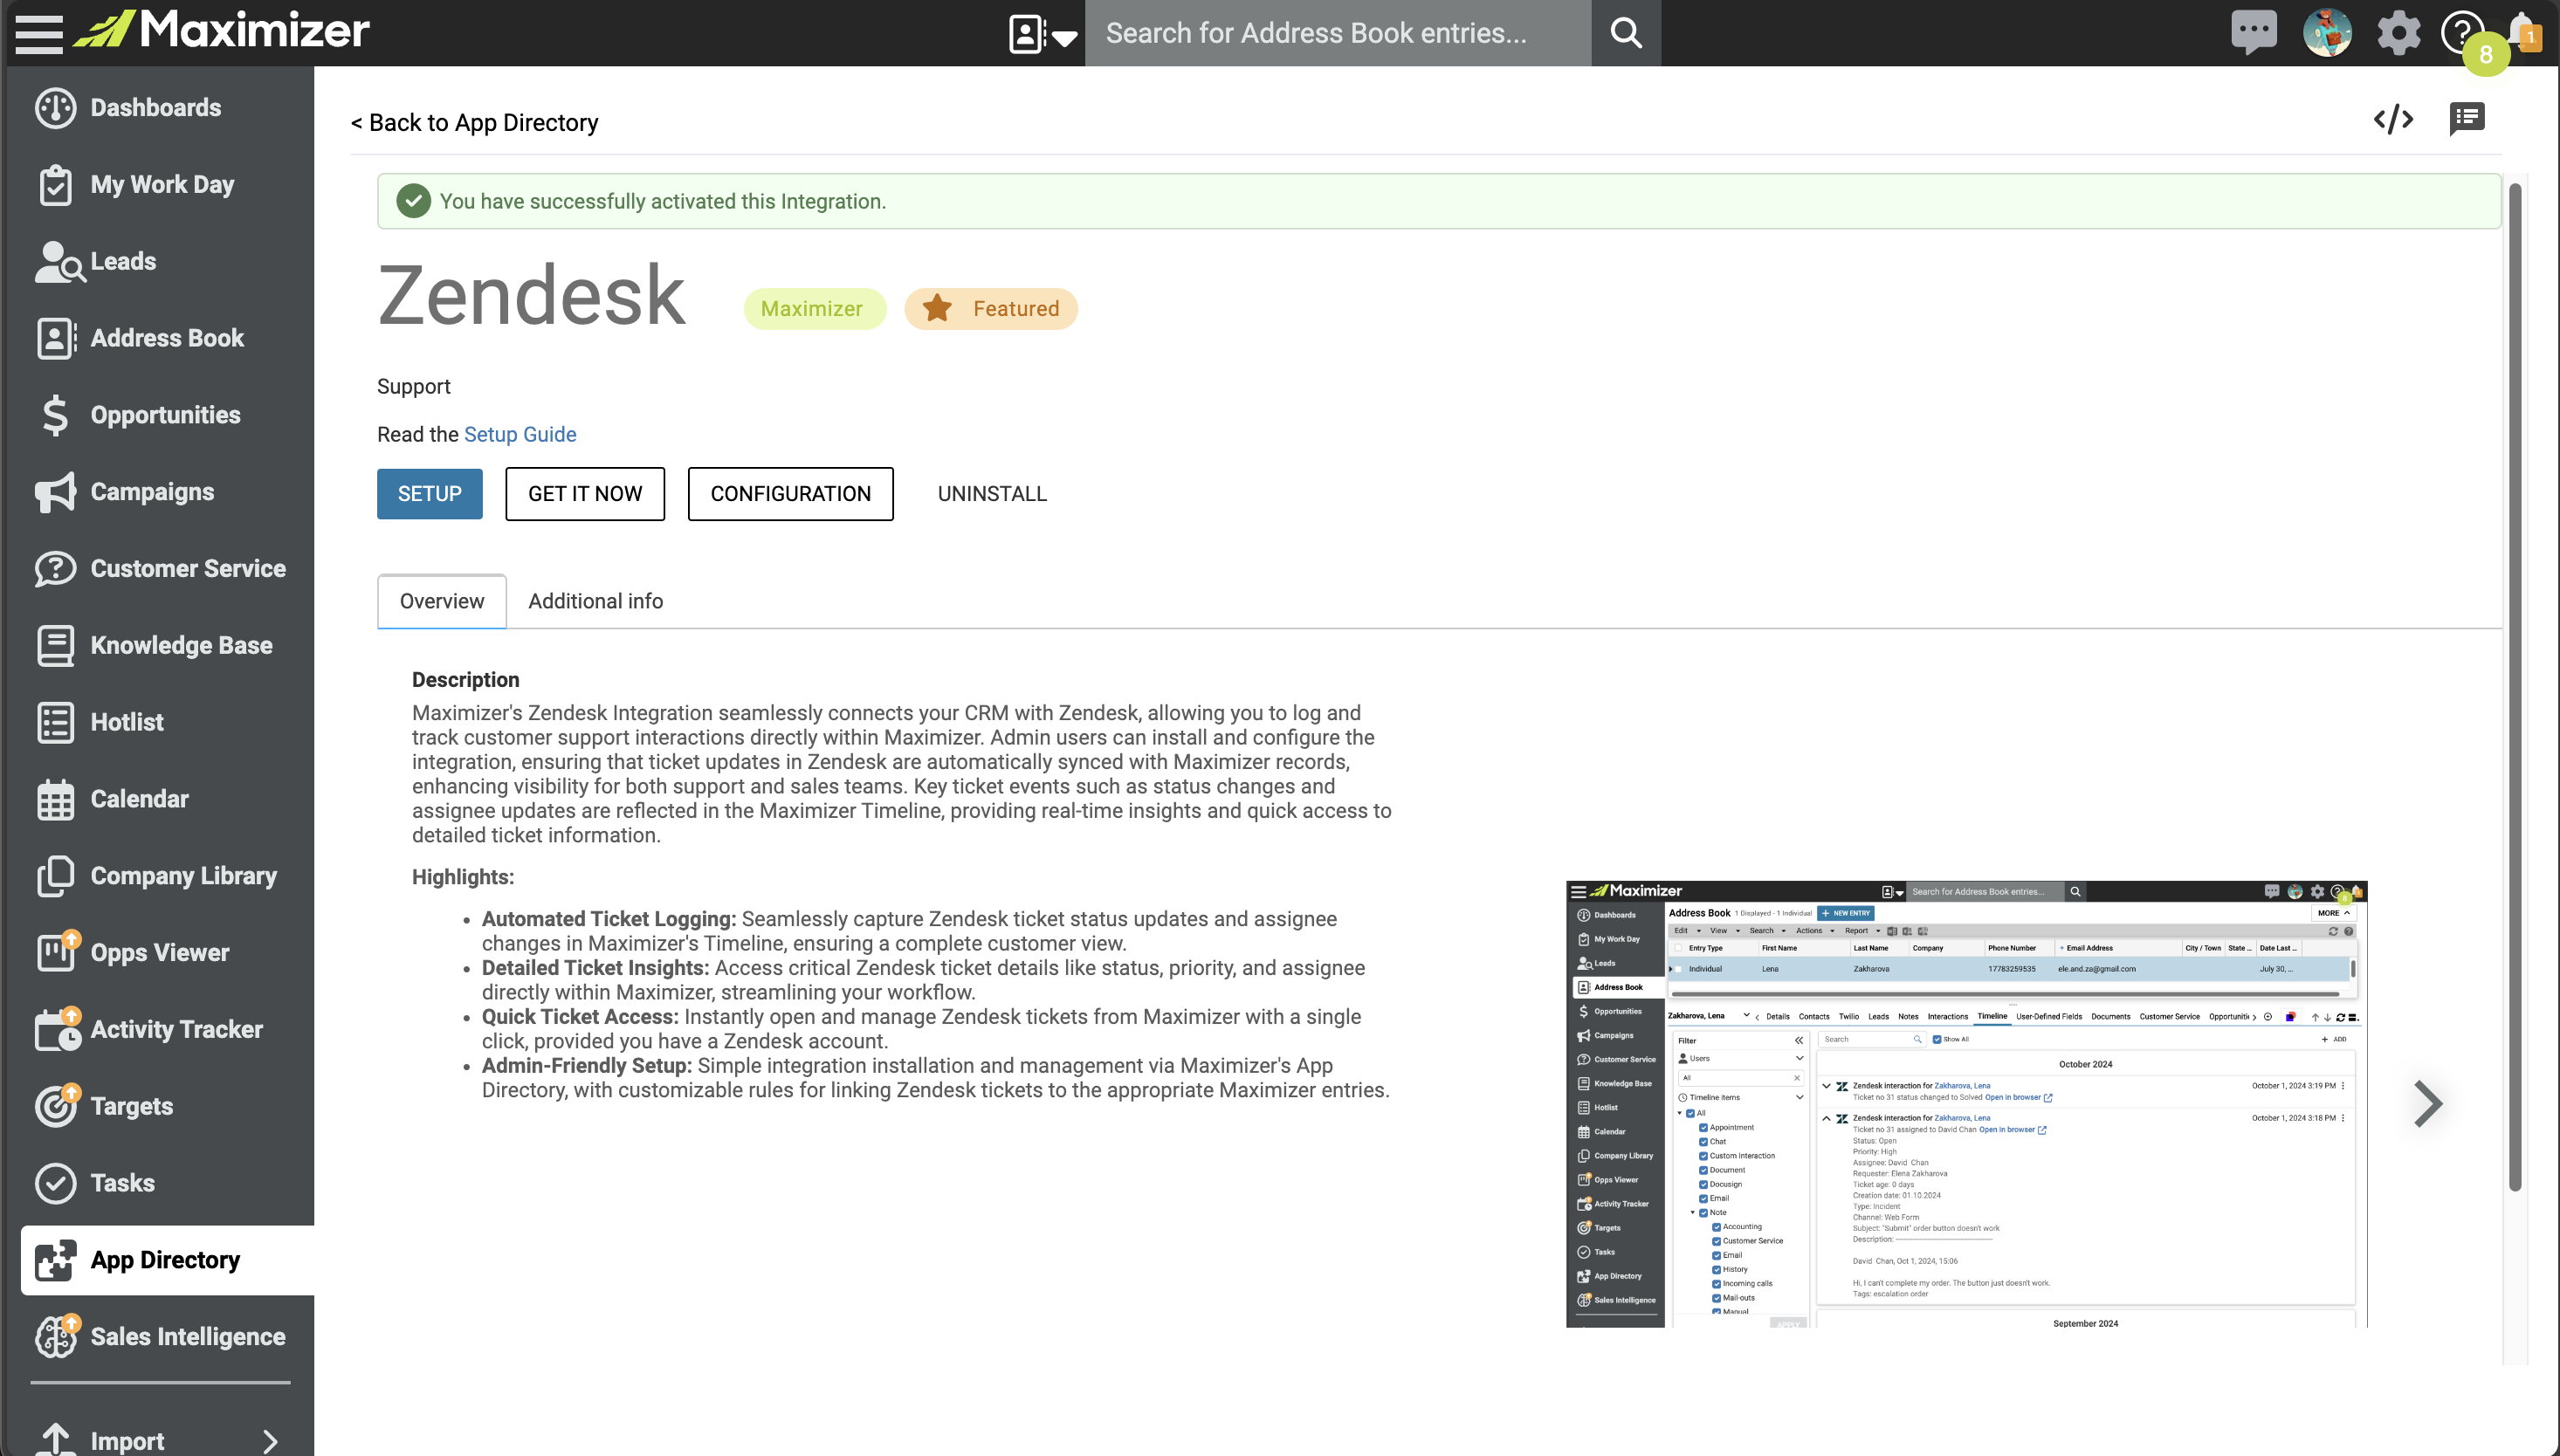This screenshot has width=2560, height=1456.
Task: Open the Customer Service module
Action: tap(167, 568)
